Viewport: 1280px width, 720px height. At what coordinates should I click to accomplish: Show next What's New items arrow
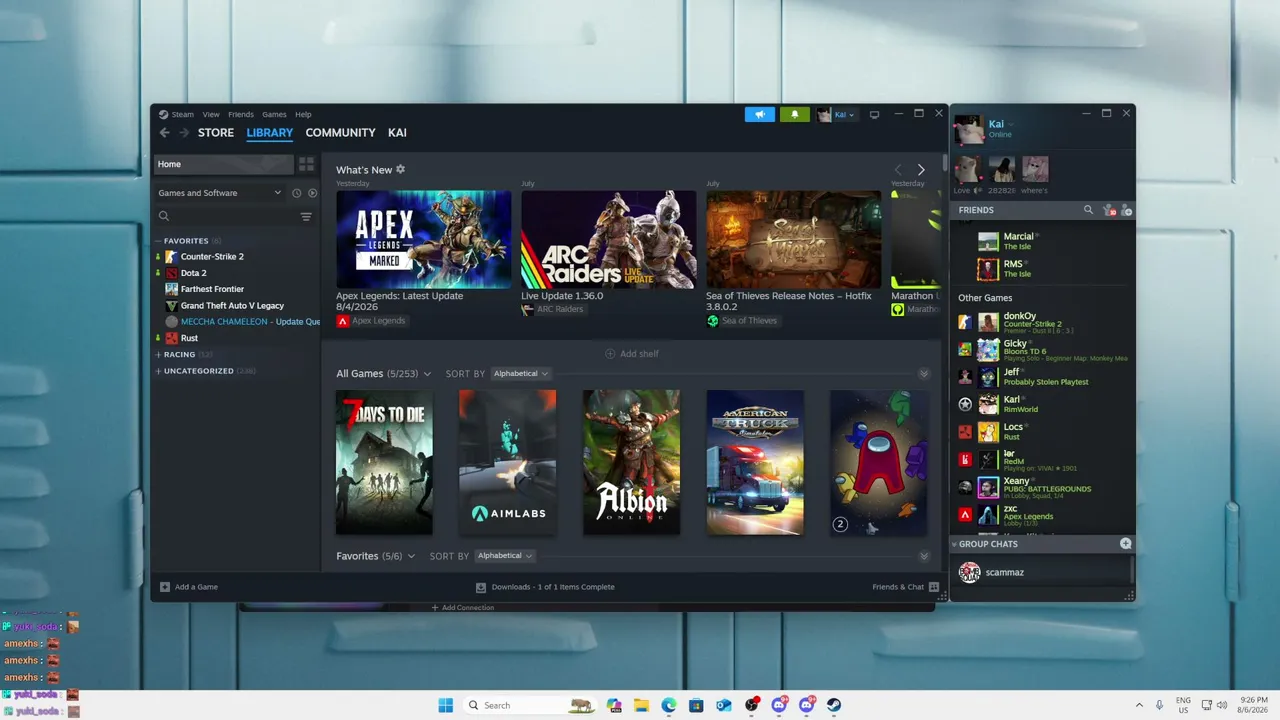(x=921, y=170)
